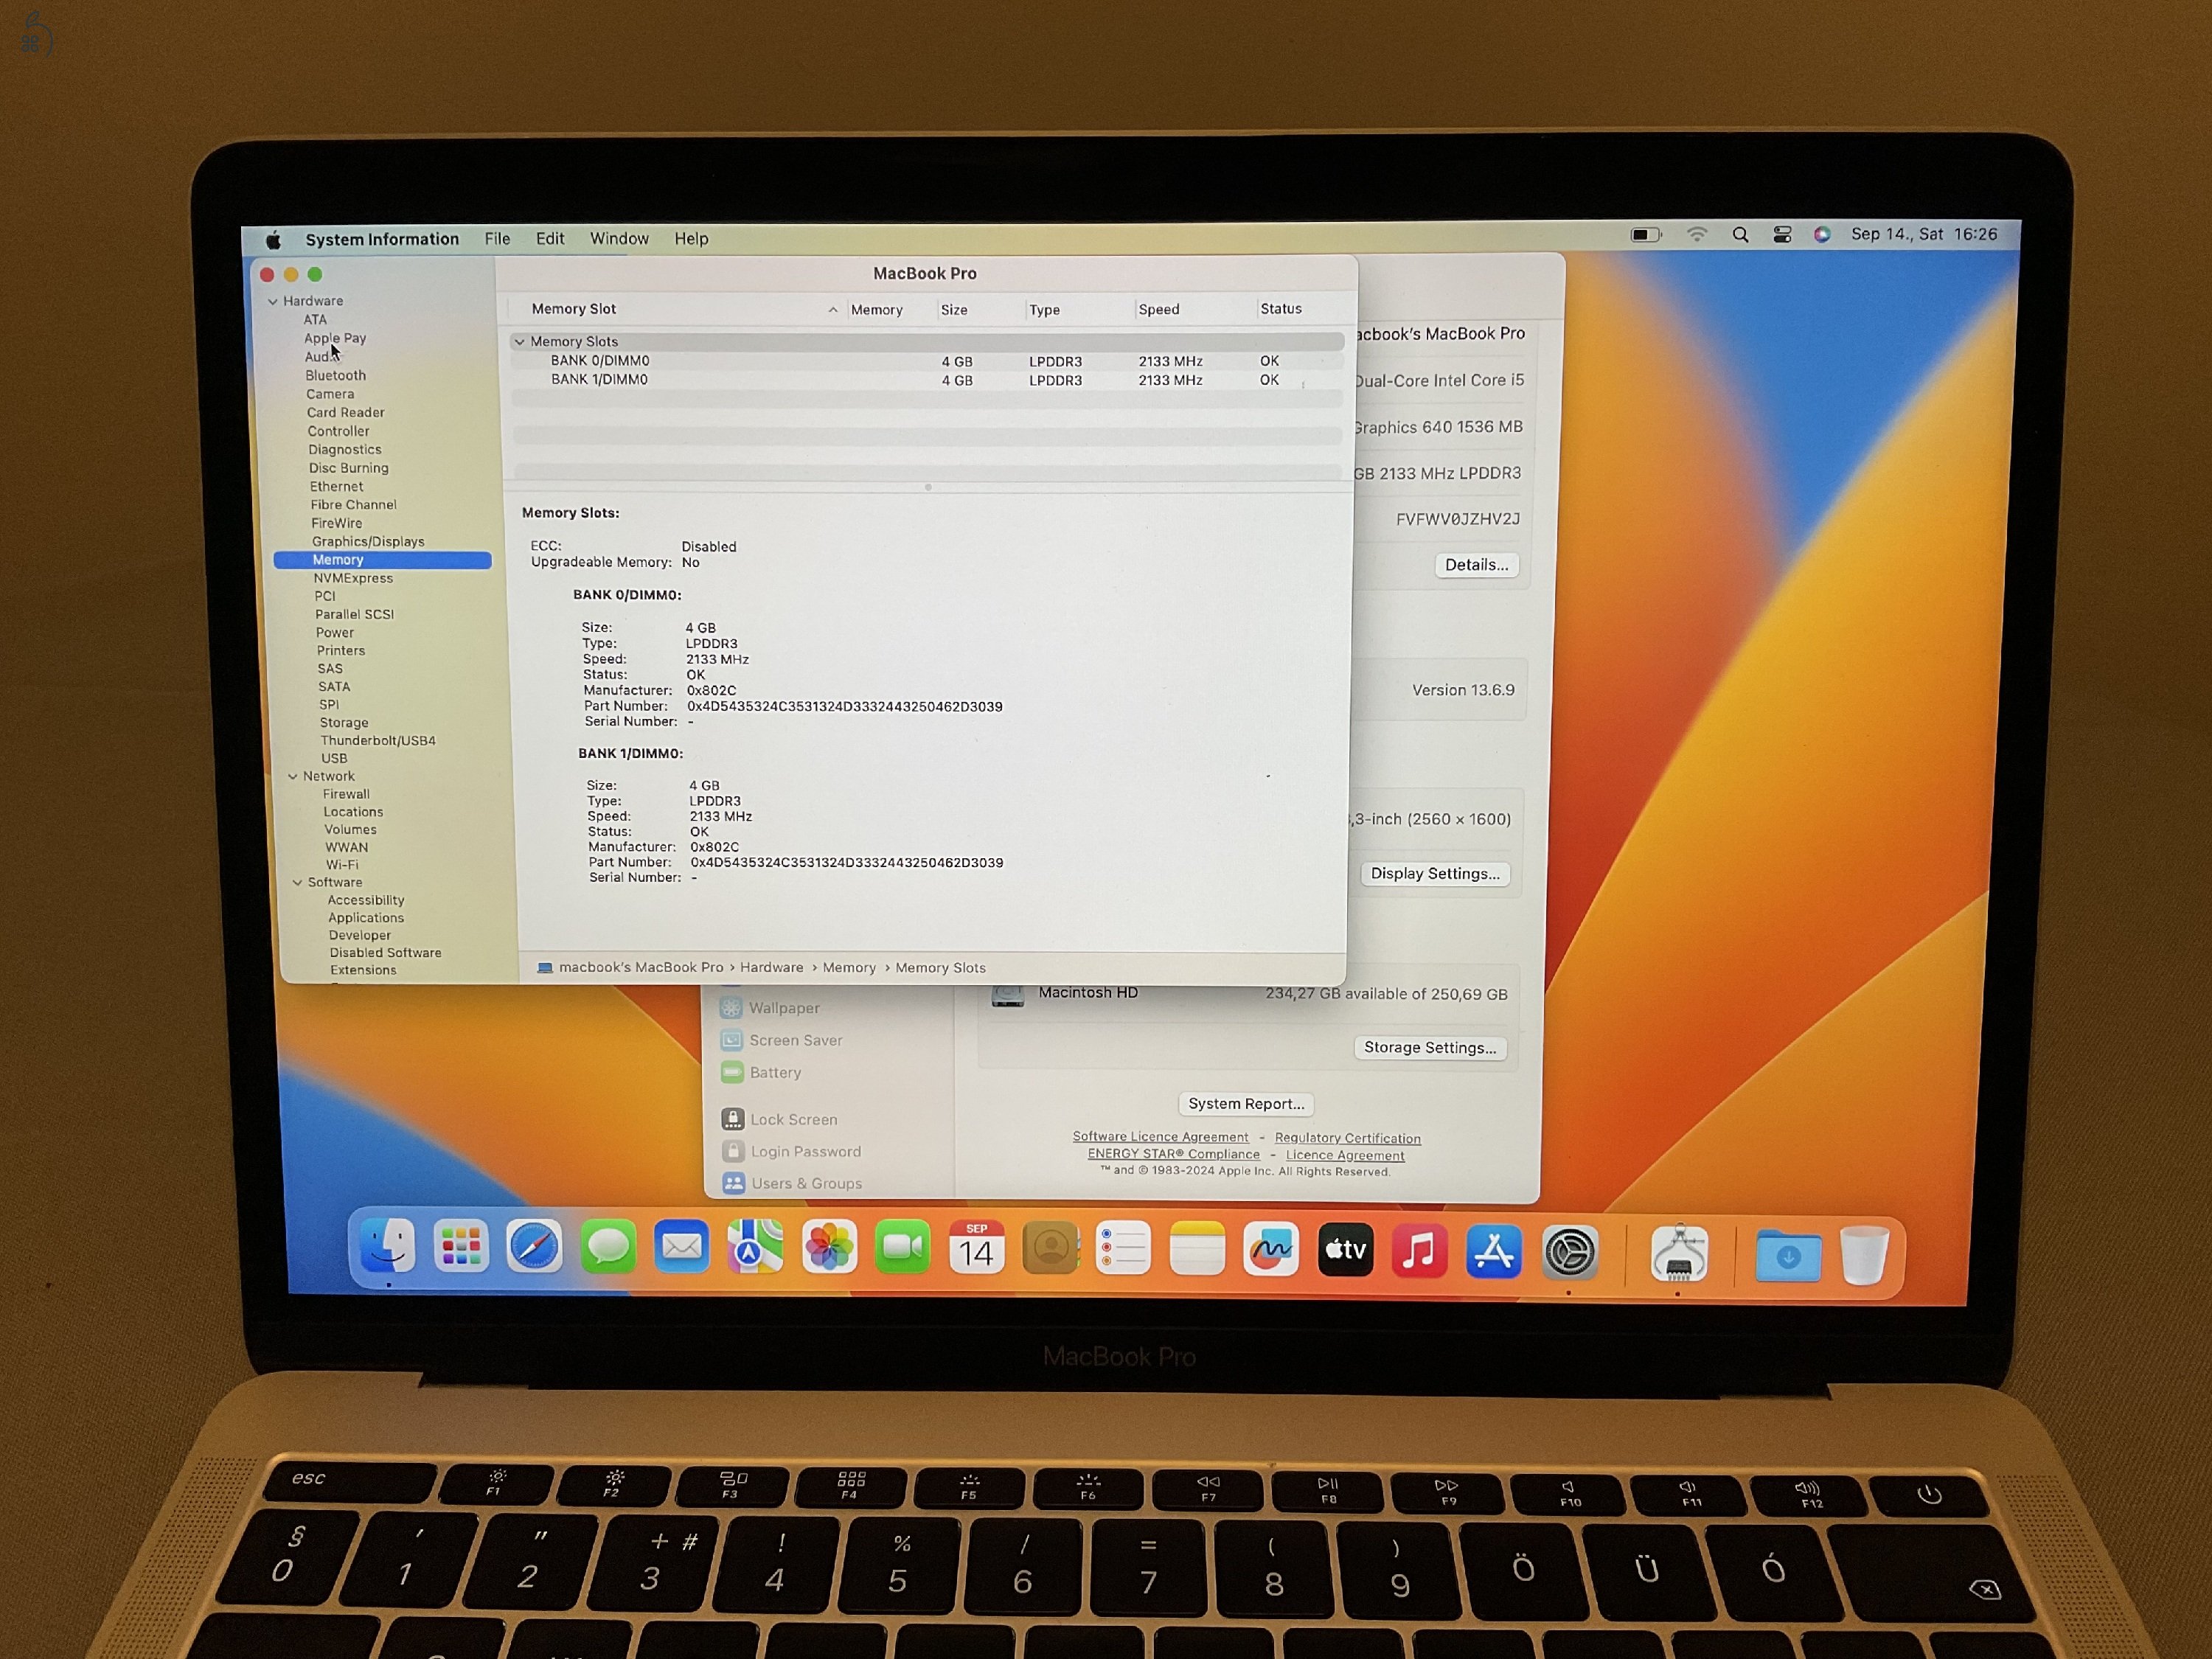Open Photos app in the Dock
2212x1659 pixels.
coord(829,1247)
